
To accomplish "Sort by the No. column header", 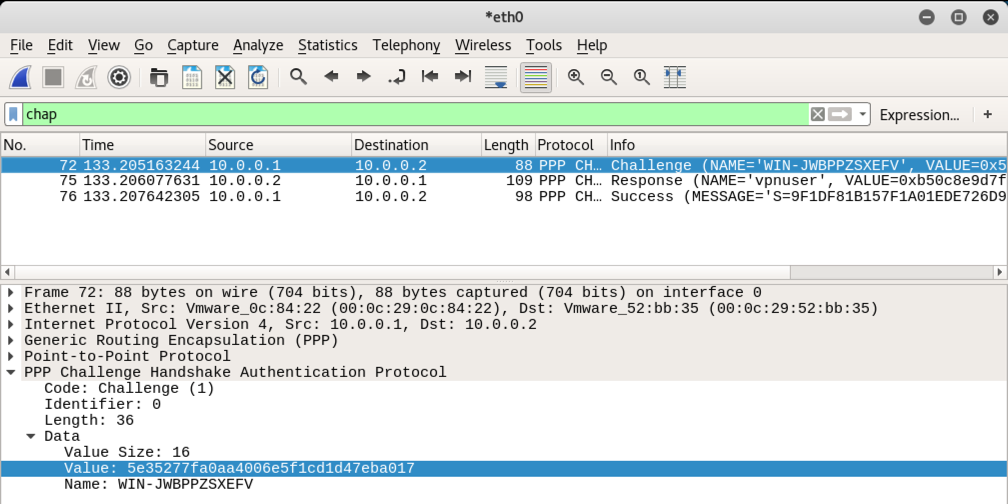I will pos(40,145).
